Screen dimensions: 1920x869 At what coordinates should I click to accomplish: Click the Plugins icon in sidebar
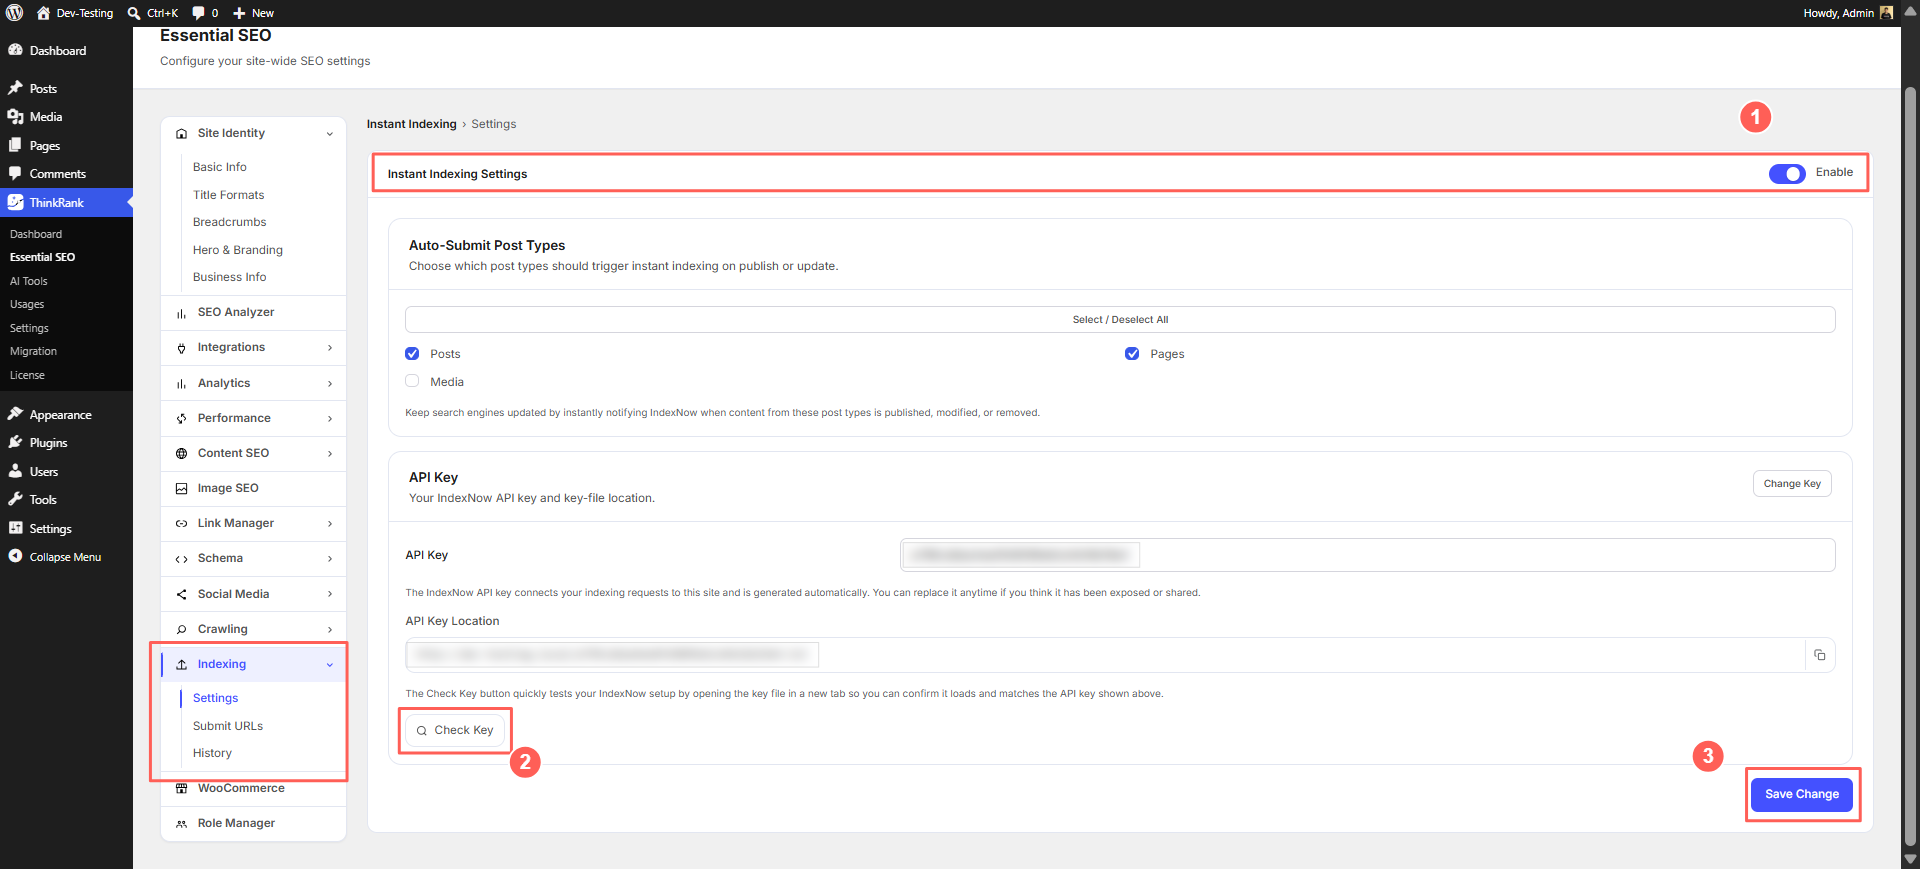(15, 443)
